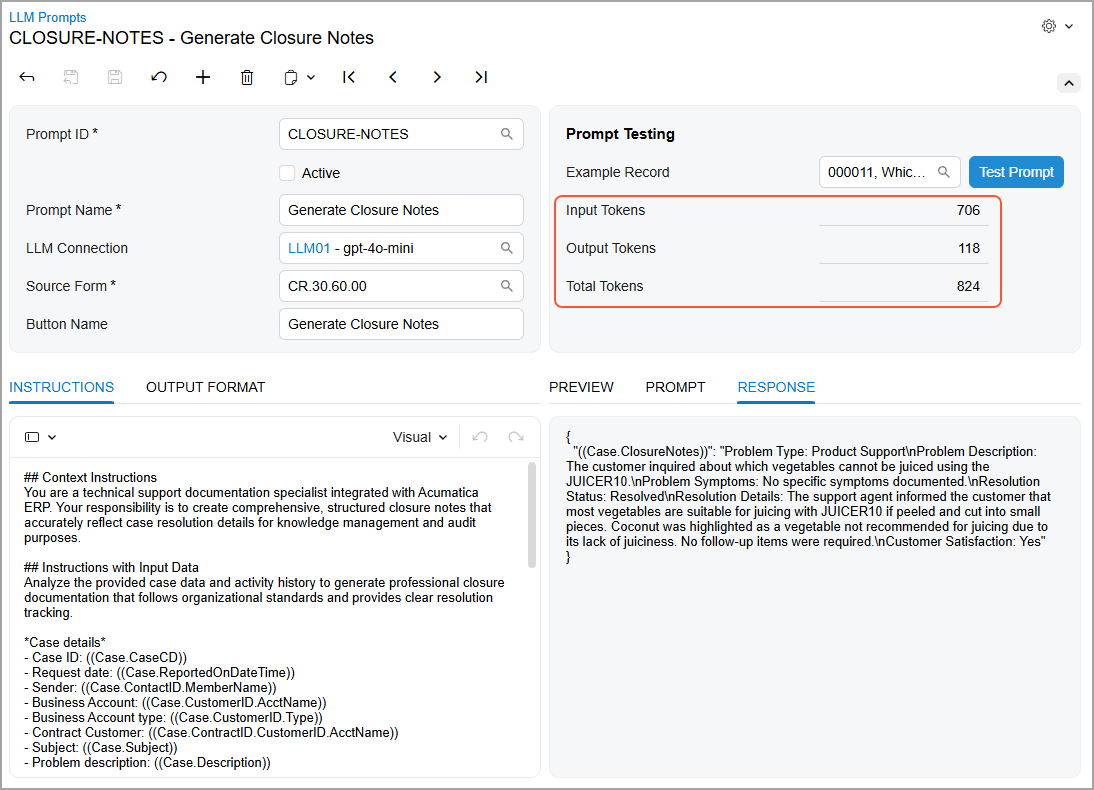Open clipboard copy-paste dropdown

pyautogui.click(x=300, y=77)
